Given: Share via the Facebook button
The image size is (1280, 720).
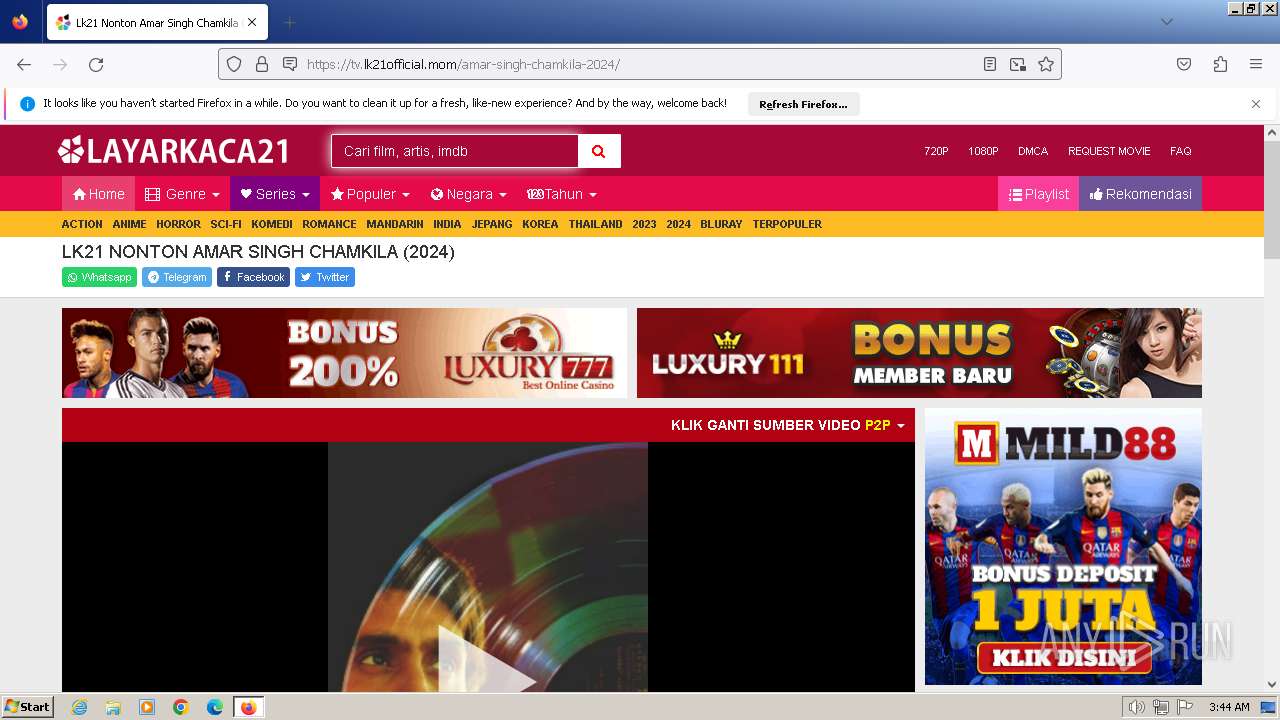Looking at the screenshot, I should click(253, 277).
